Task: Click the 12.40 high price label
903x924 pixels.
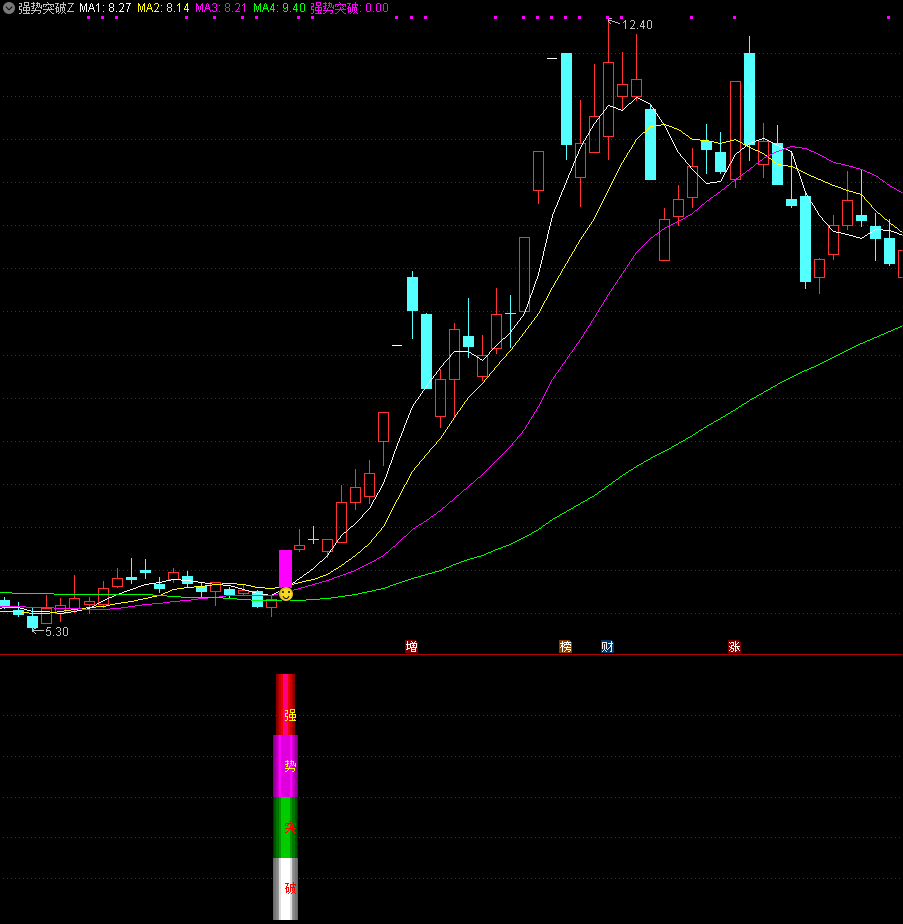Action: pos(637,25)
